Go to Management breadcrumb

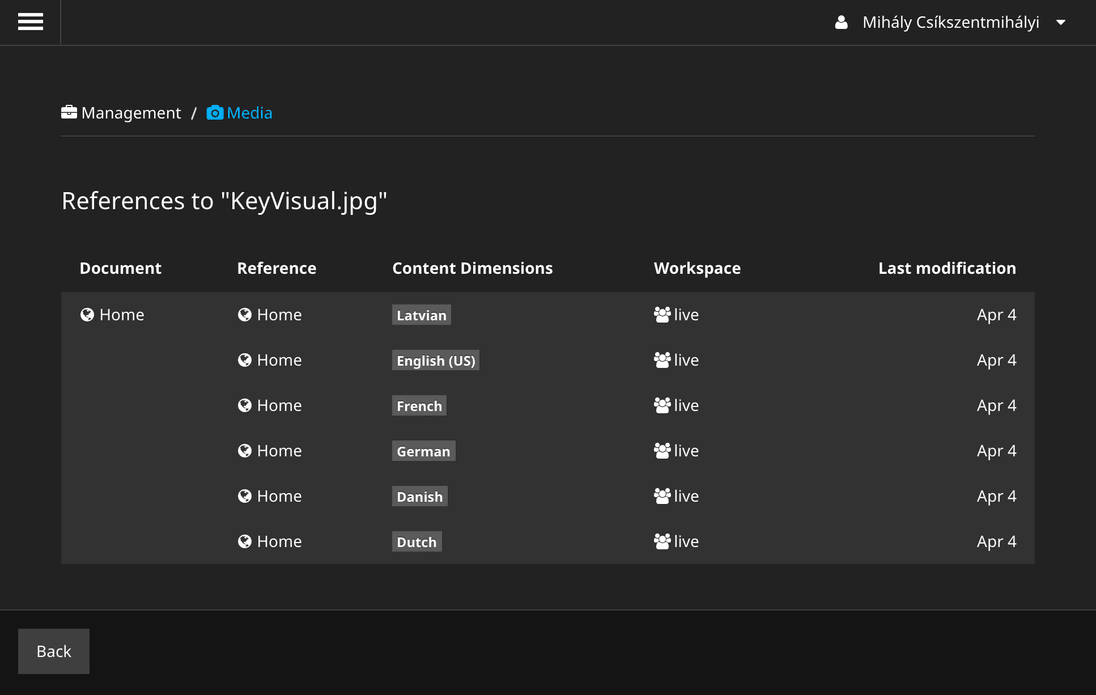click(x=131, y=113)
